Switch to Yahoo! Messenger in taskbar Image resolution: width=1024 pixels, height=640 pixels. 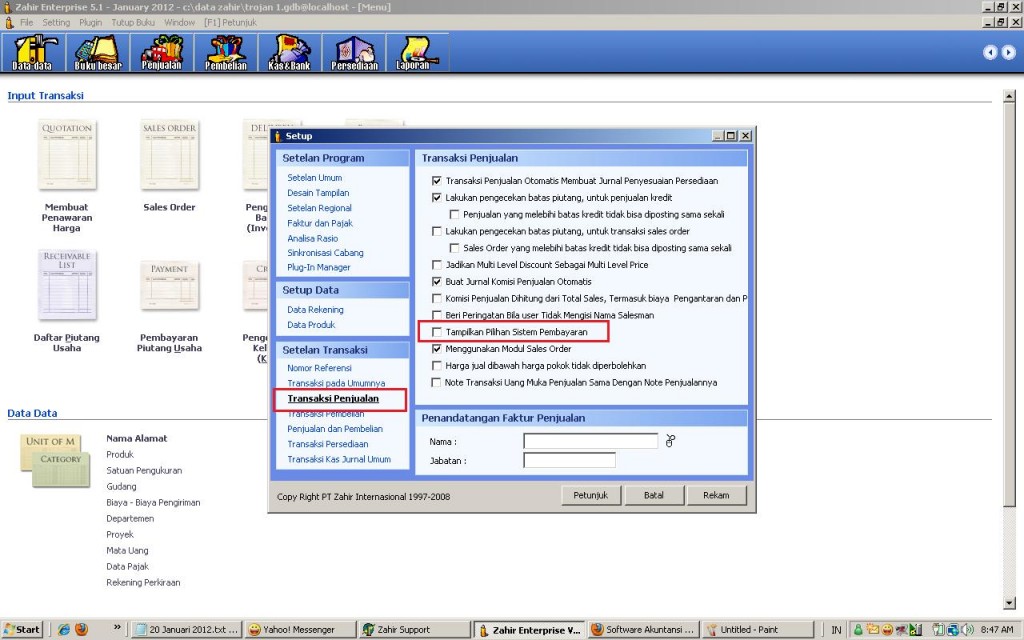pyautogui.click(x=300, y=630)
